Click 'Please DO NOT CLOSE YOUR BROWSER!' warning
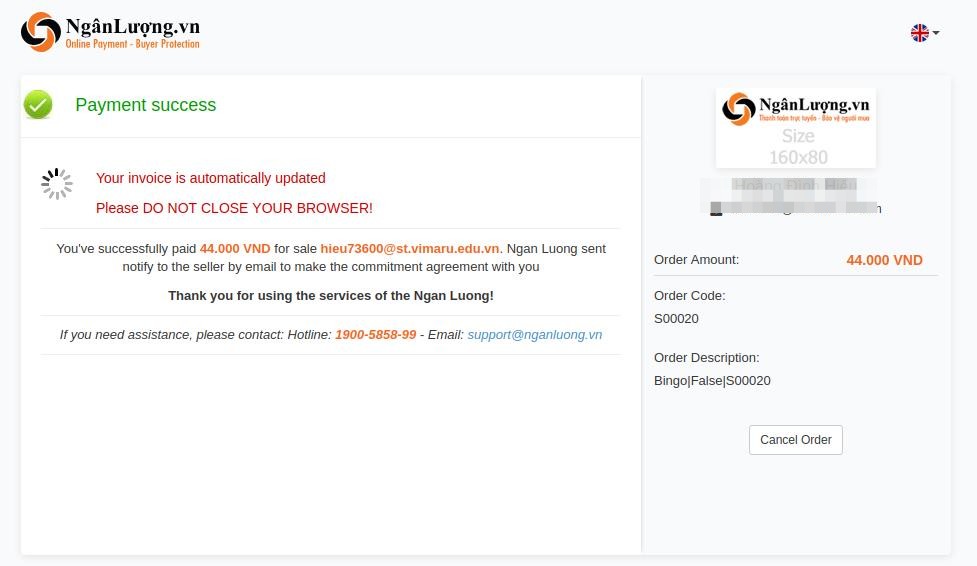This screenshot has width=977, height=566. point(234,208)
